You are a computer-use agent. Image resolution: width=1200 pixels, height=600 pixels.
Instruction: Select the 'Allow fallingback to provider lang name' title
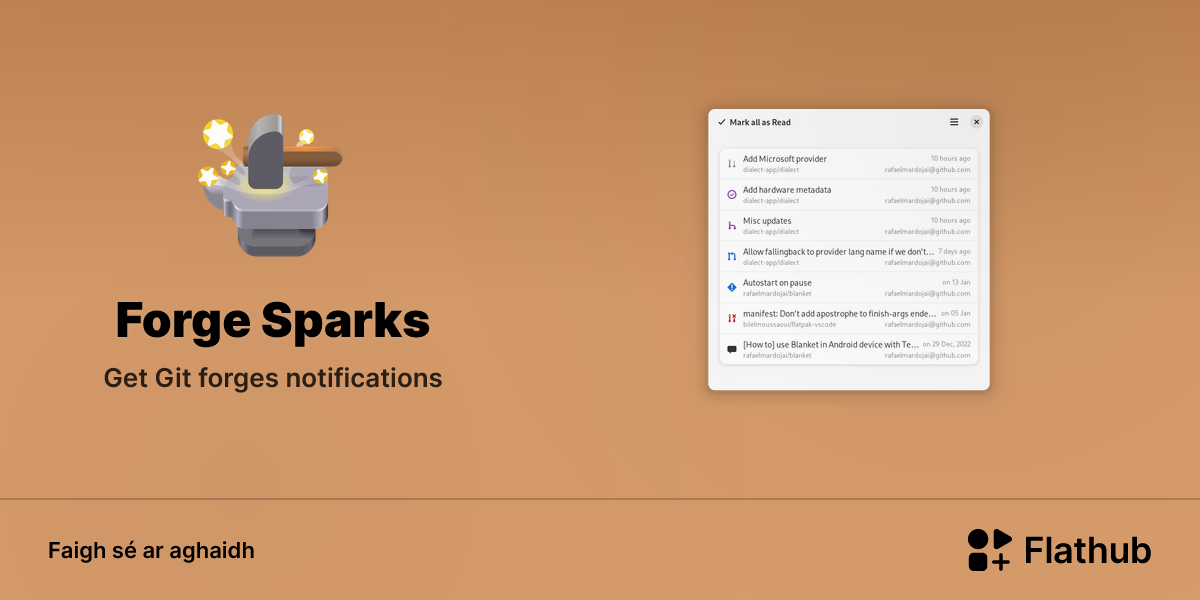[x=839, y=252]
